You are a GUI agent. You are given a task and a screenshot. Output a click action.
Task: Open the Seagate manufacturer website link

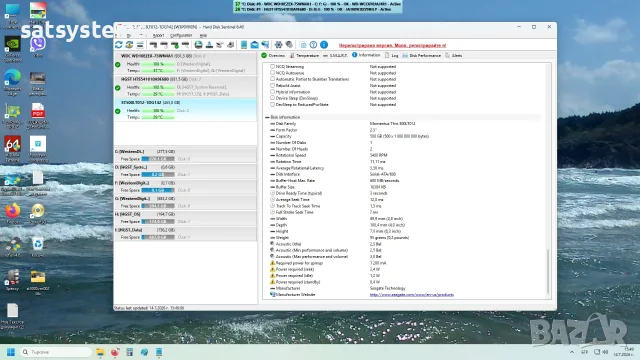pos(411,295)
